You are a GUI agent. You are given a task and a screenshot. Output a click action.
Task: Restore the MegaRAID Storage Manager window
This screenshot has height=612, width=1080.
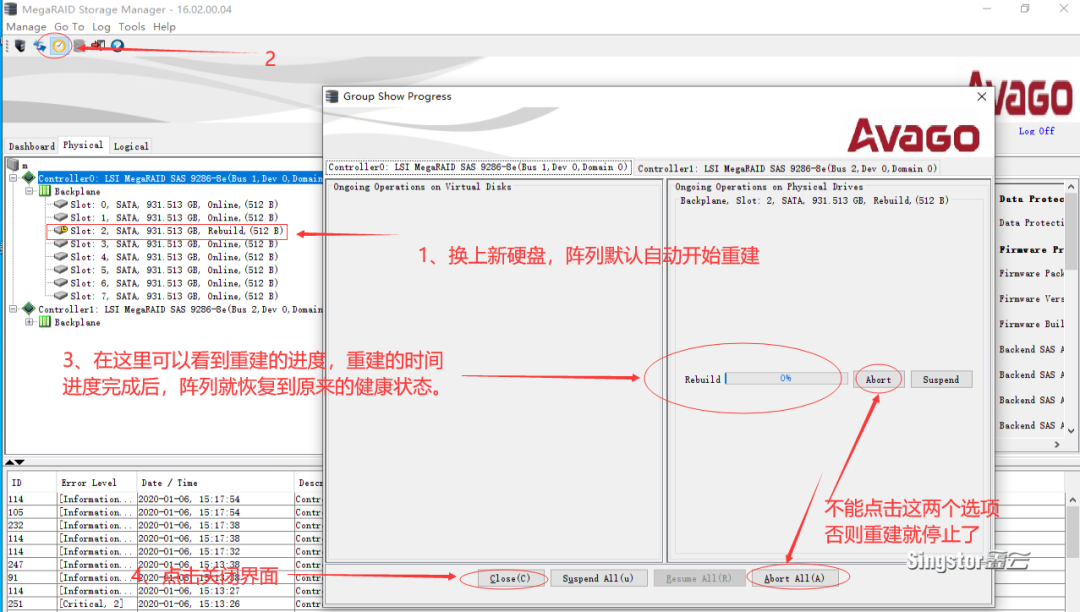coord(1025,9)
